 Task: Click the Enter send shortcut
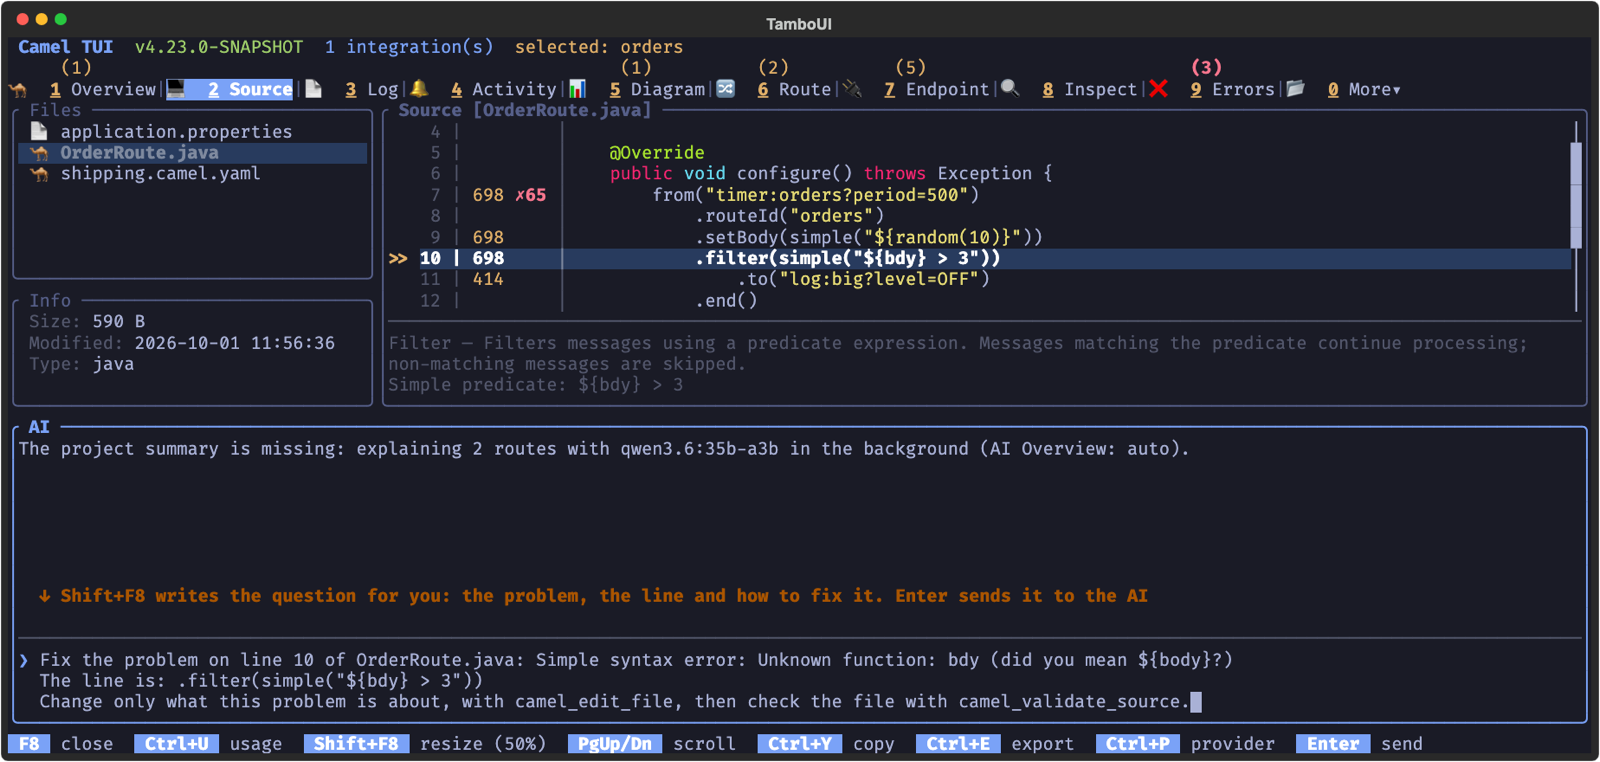pyautogui.click(x=1359, y=744)
